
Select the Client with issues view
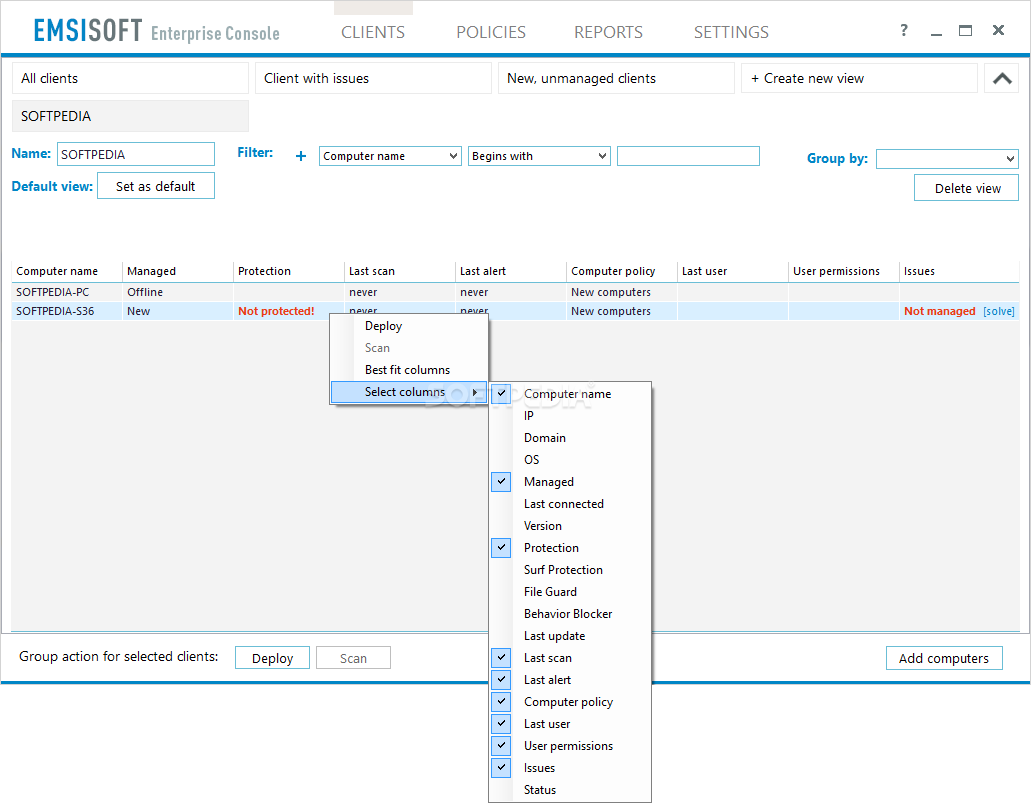click(373, 78)
